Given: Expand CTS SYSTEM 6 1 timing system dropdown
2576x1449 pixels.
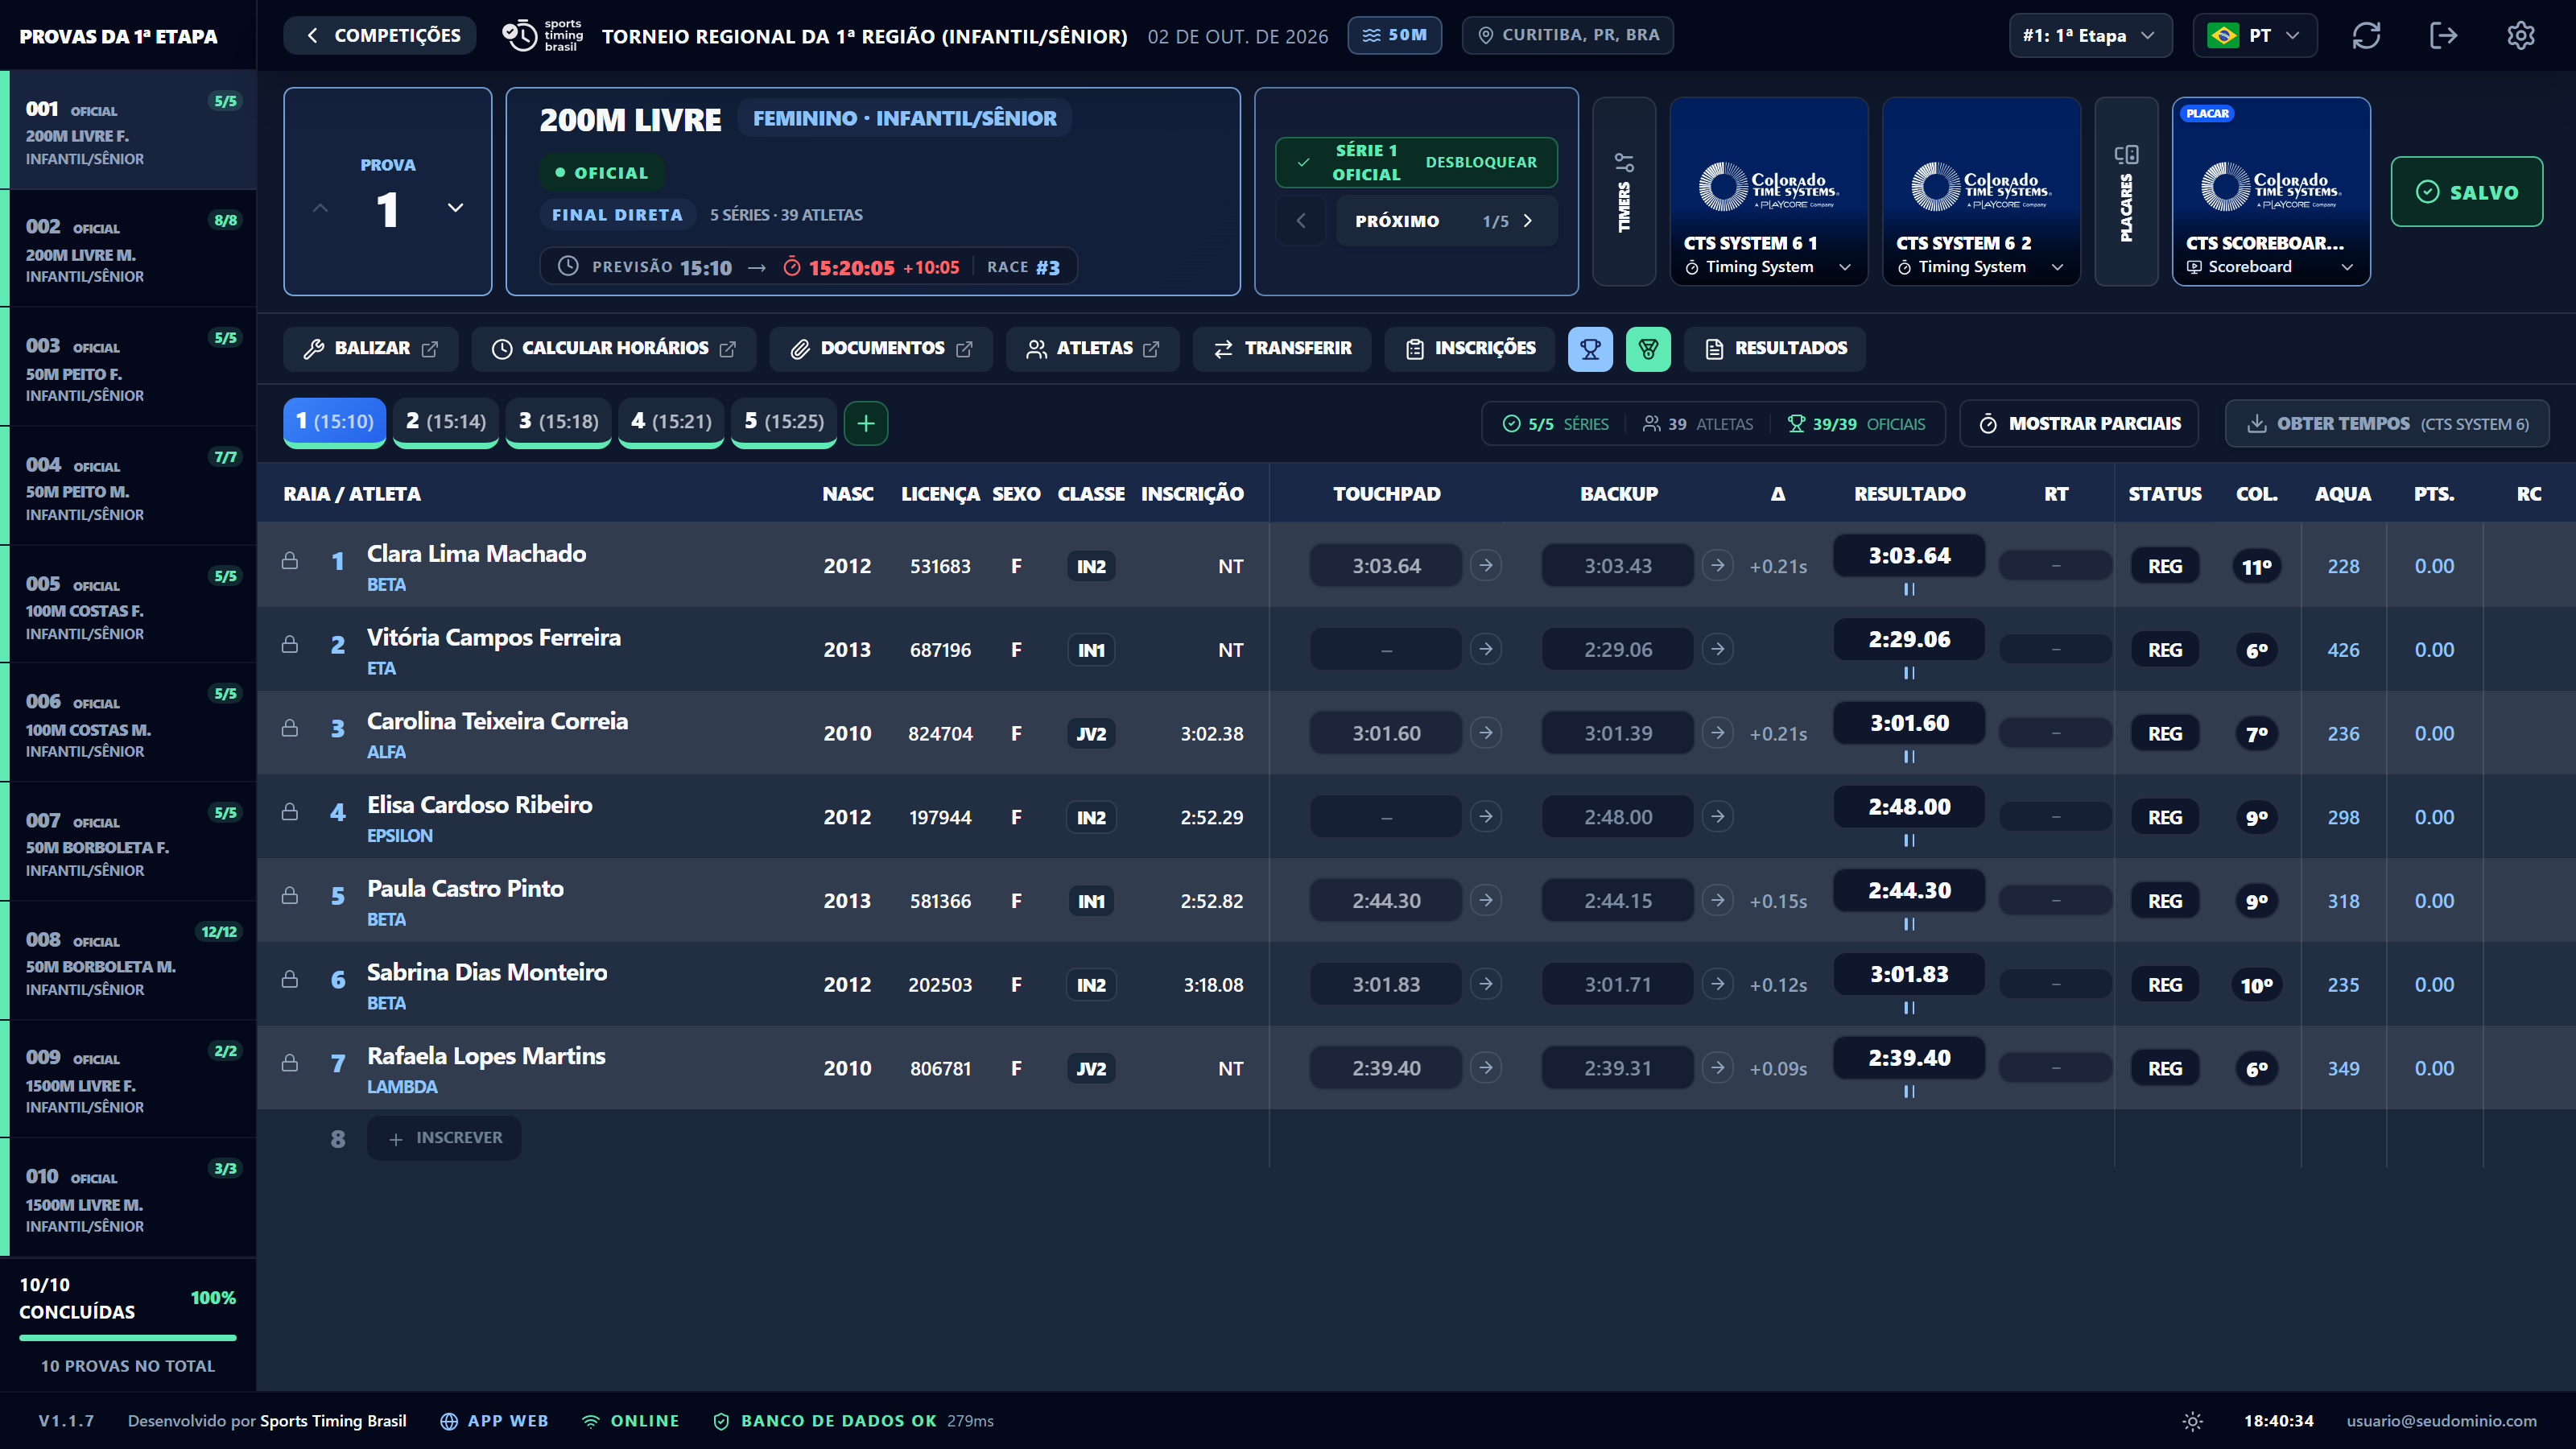Looking at the screenshot, I should tap(1845, 267).
